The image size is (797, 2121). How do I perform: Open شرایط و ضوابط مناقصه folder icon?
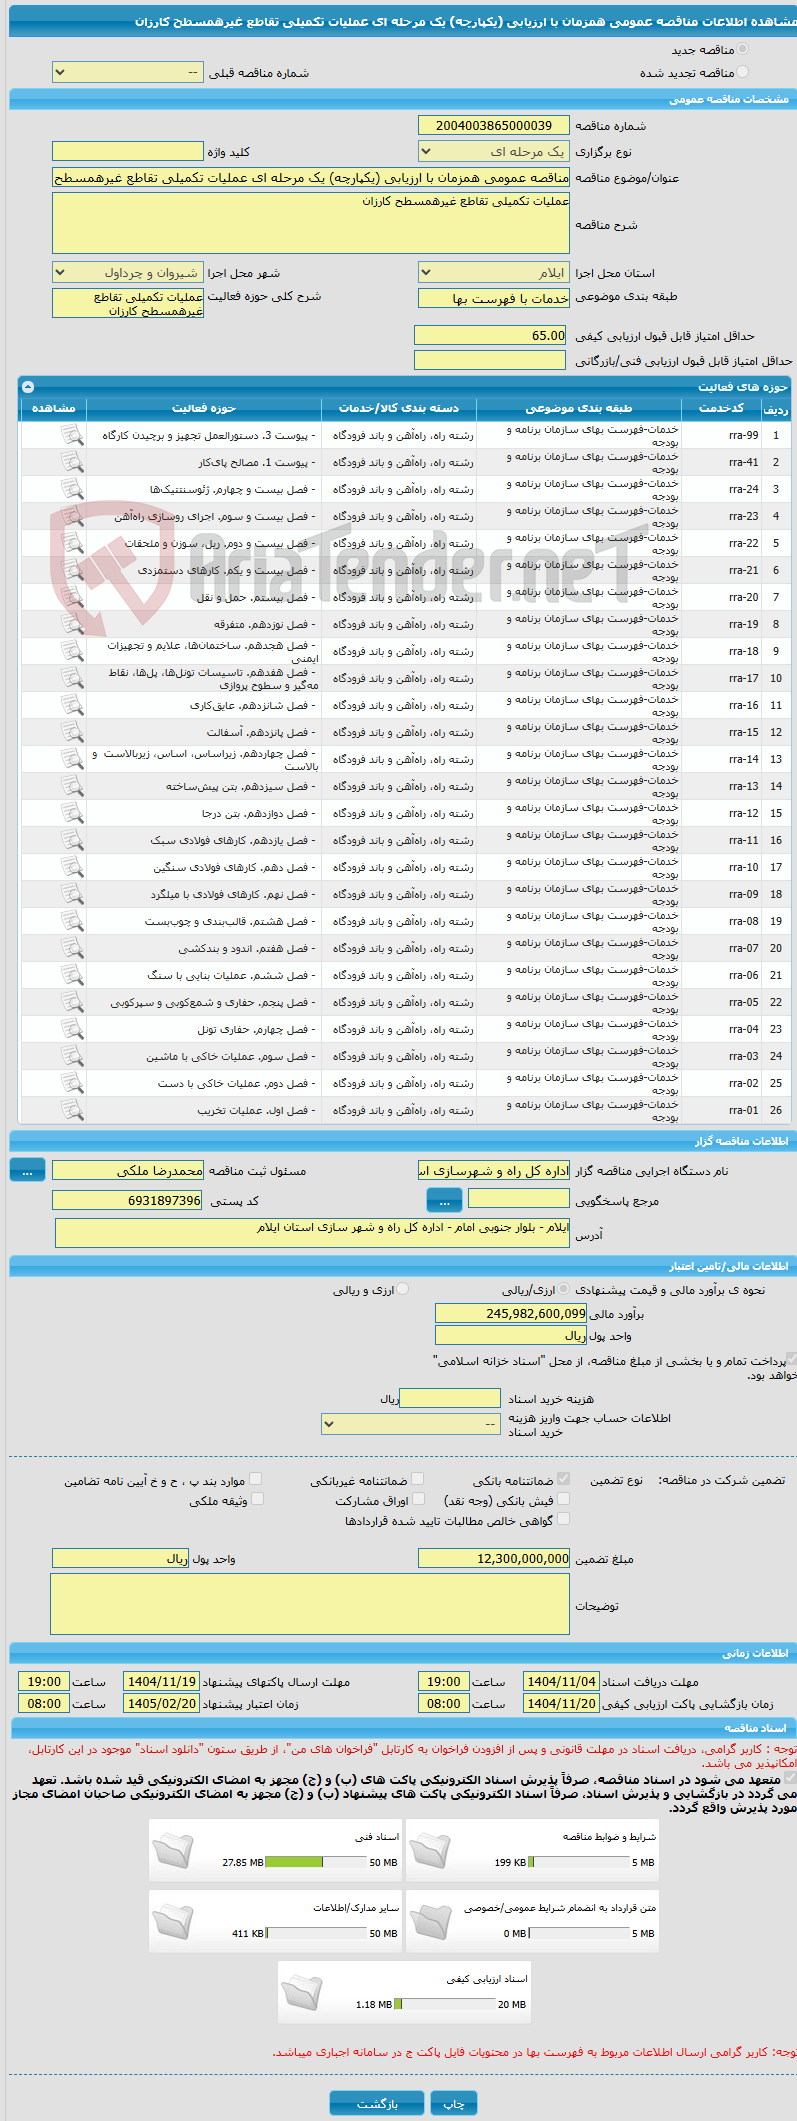click(x=430, y=1849)
